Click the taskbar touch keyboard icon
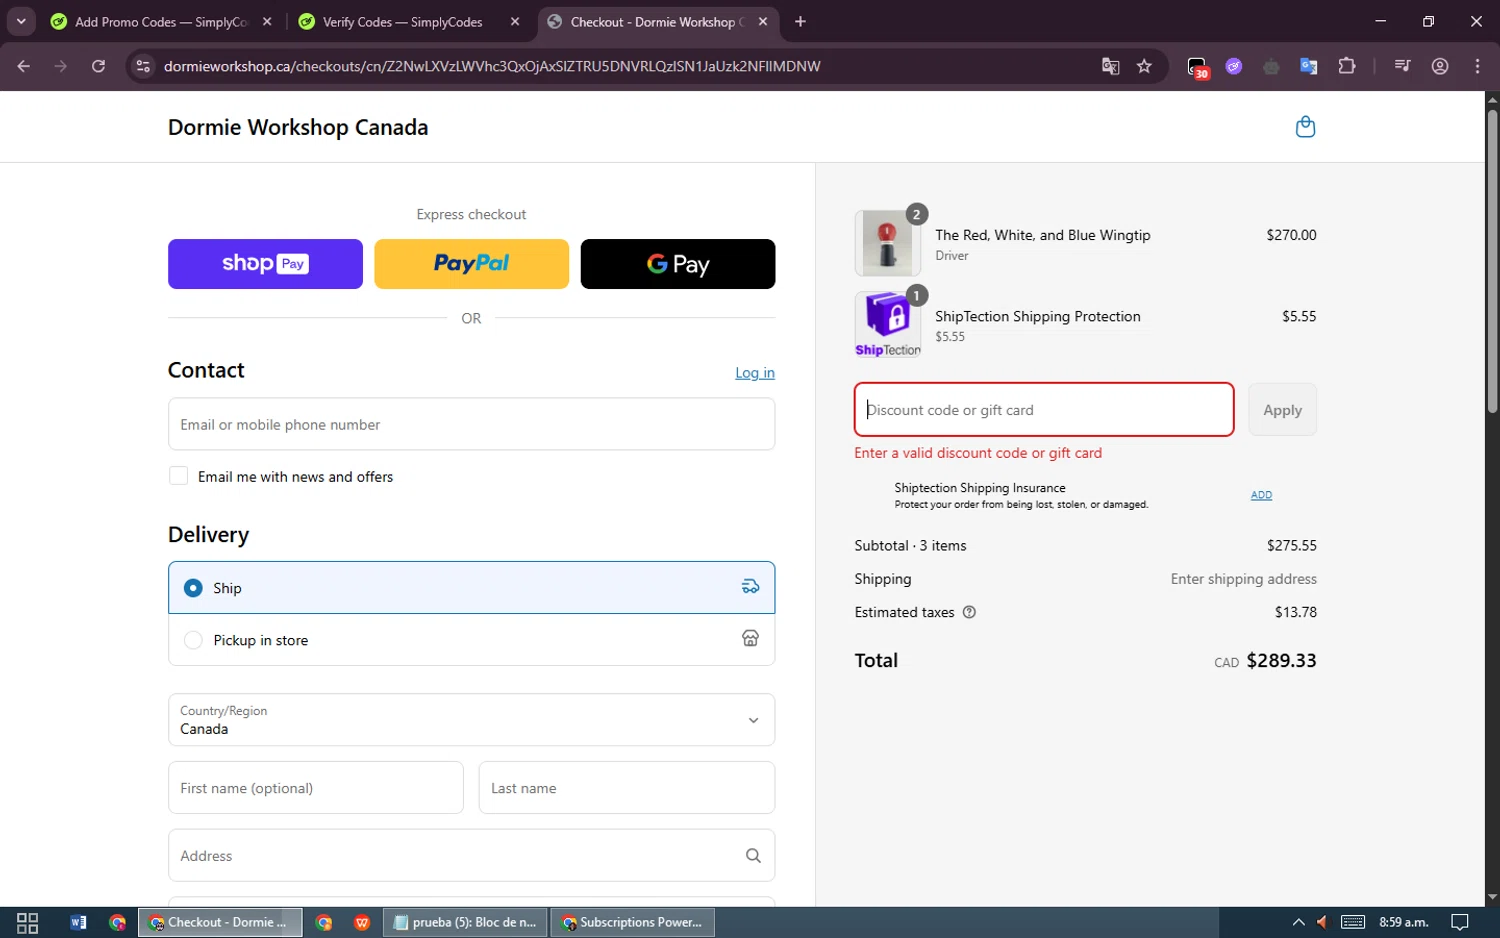1500x938 pixels. pyautogui.click(x=1353, y=923)
